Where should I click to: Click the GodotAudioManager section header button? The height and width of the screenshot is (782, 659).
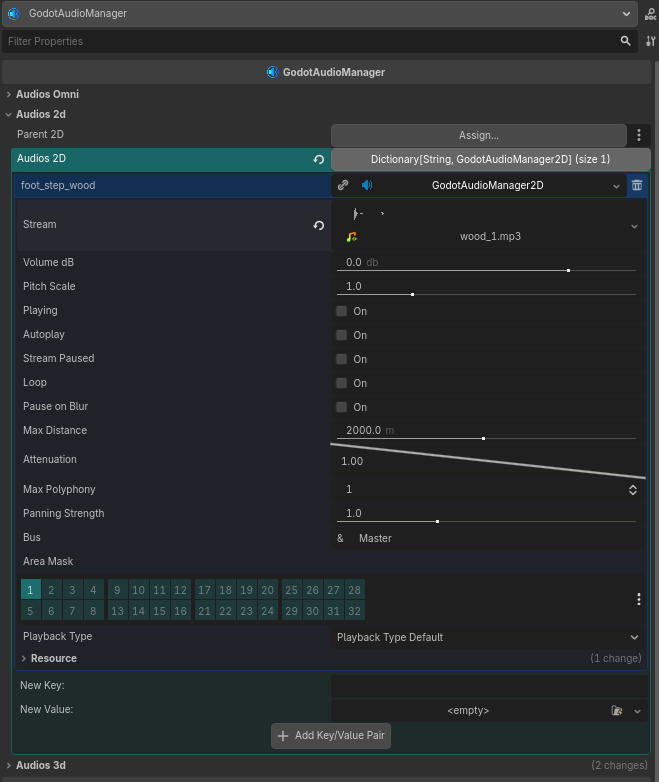pyautogui.click(x=326, y=72)
